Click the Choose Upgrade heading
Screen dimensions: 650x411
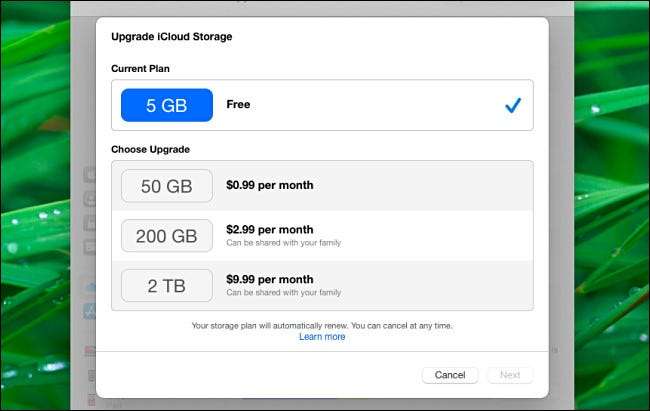[x=150, y=149]
